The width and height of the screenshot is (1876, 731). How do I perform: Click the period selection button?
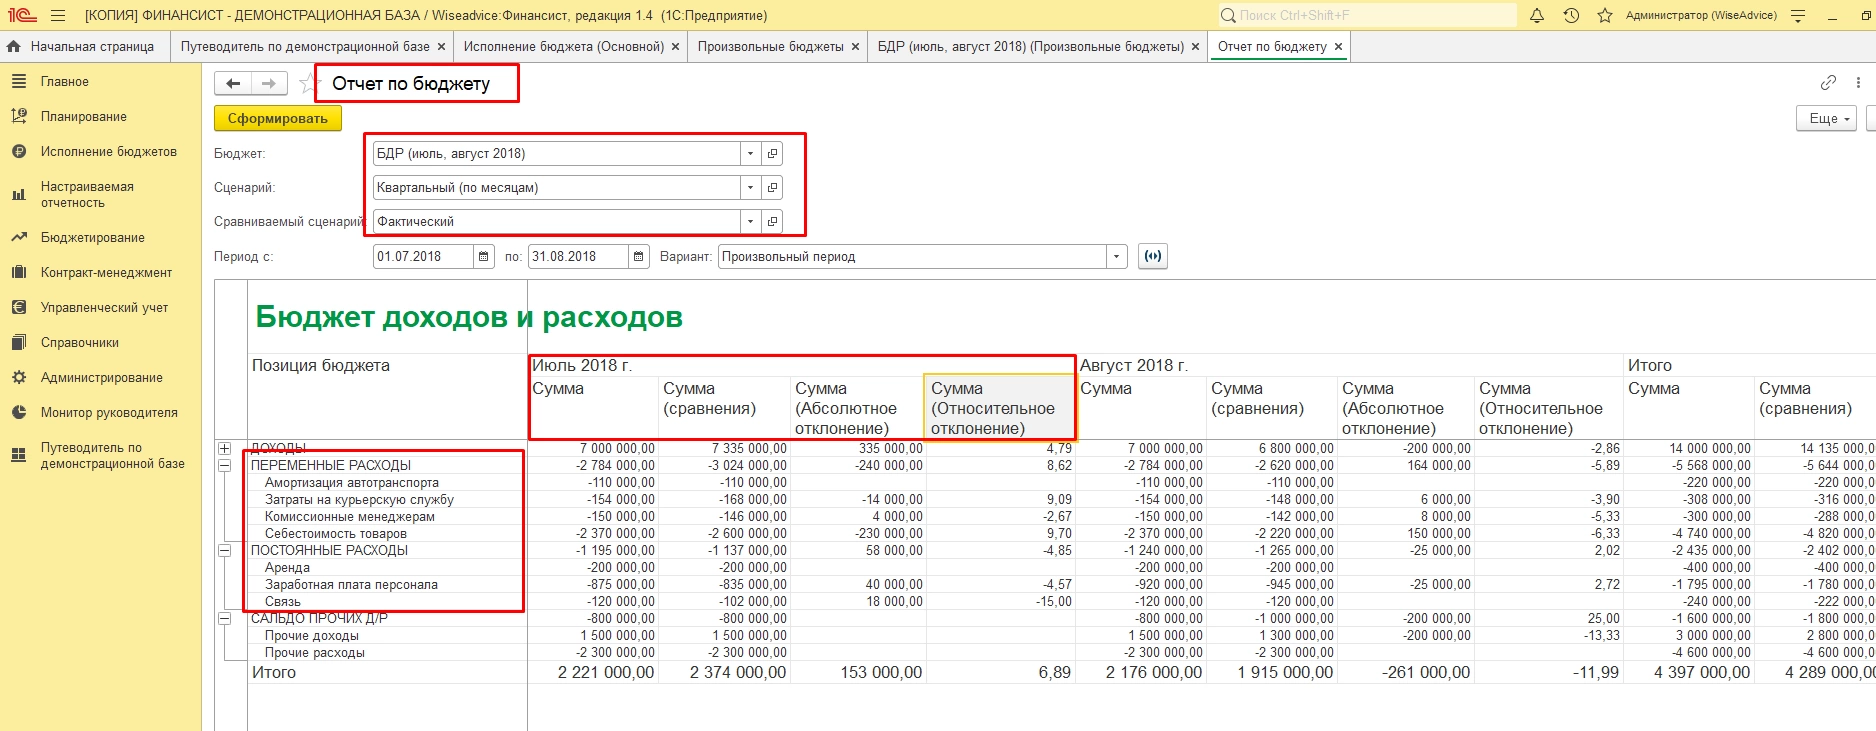[x=1153, y=257]
